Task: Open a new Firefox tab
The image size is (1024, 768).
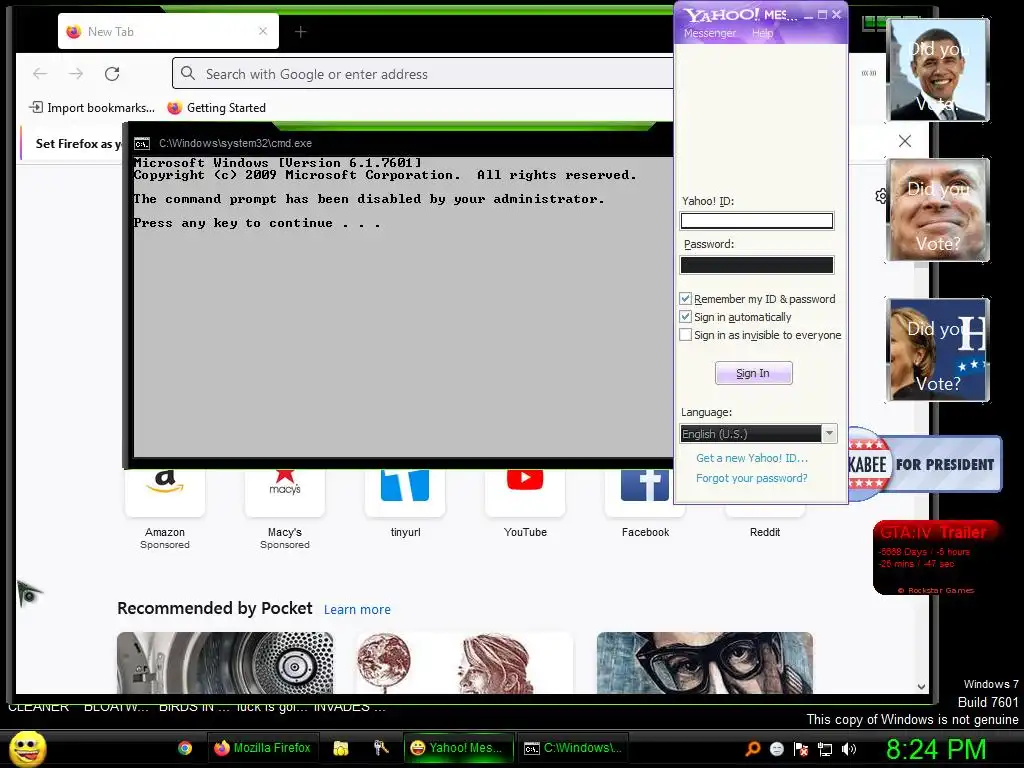Action: click(x=300, y=31)
